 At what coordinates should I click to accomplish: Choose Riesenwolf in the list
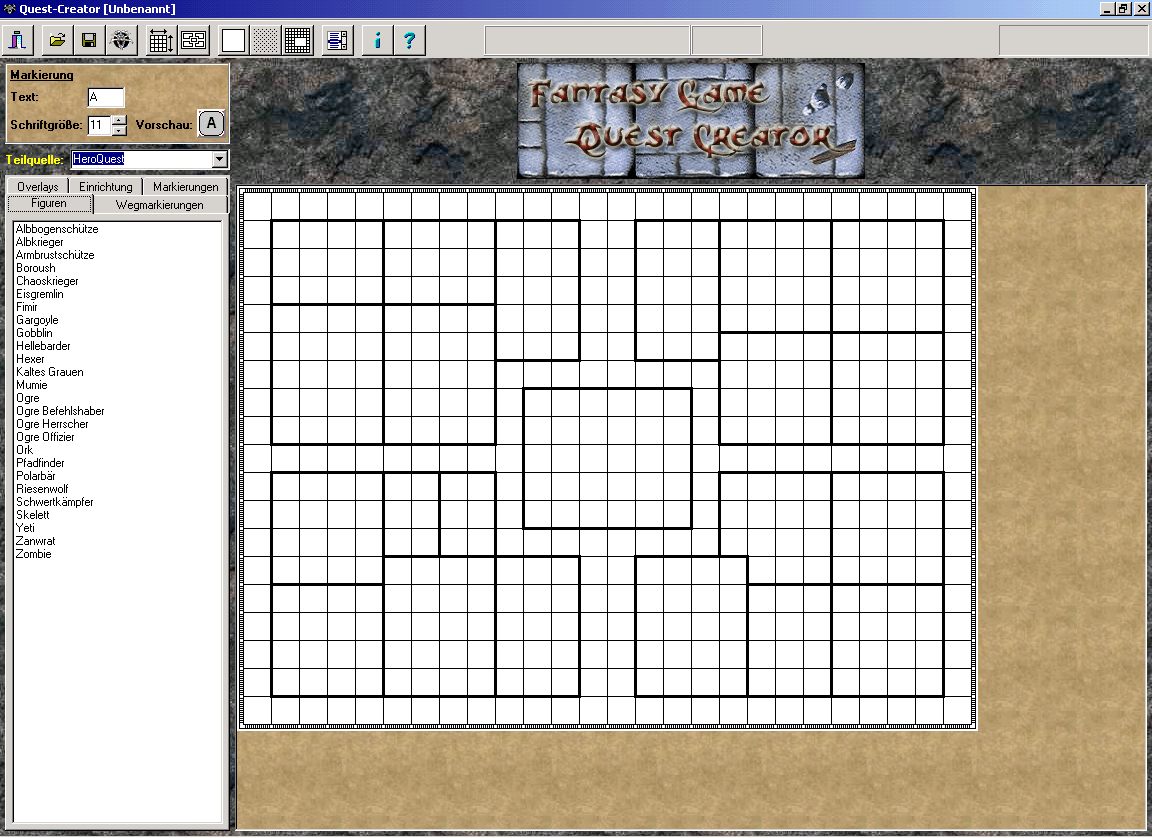coord(43,489)
